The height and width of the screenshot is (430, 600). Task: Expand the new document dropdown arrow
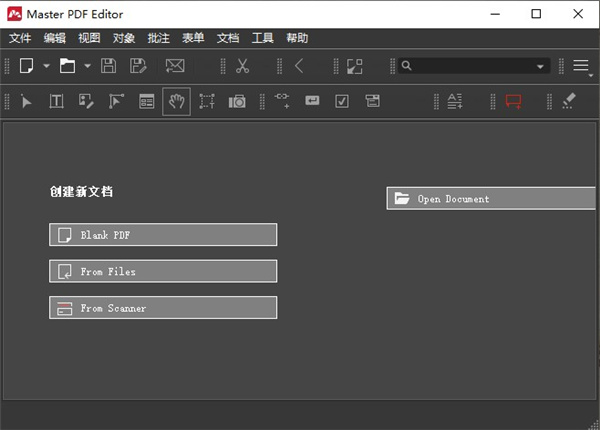tap(46, 67)
